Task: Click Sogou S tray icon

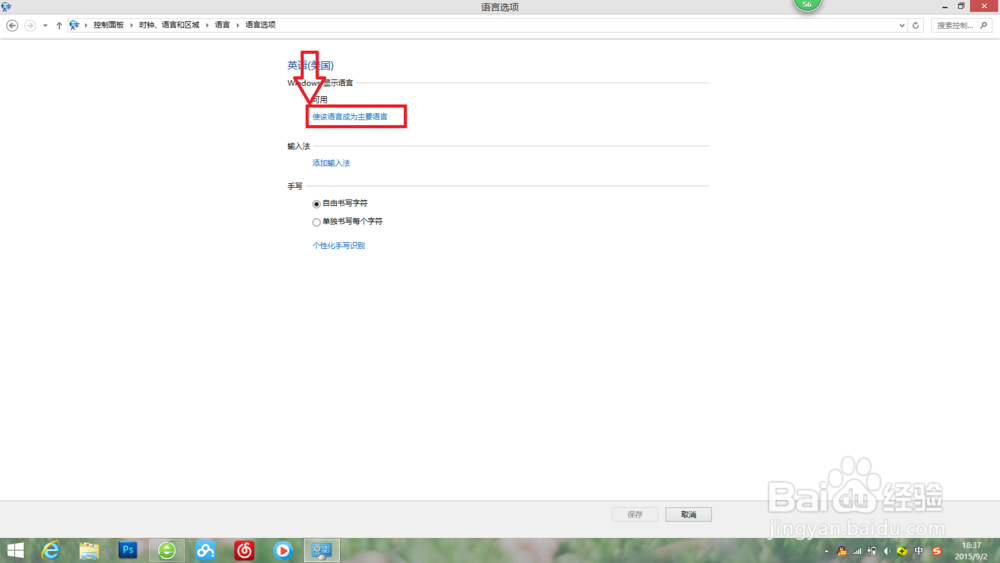Action: coord(936,552)
